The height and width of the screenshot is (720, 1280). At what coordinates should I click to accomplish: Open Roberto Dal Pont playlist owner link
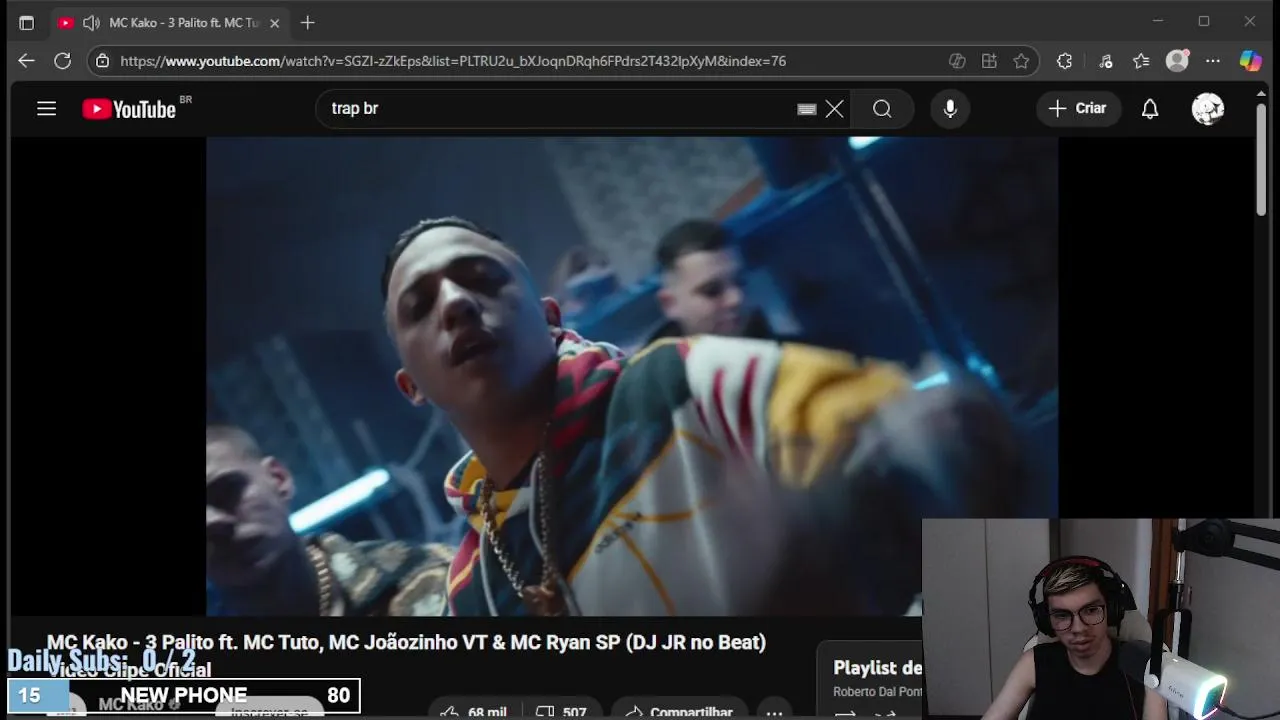point(877,692)
